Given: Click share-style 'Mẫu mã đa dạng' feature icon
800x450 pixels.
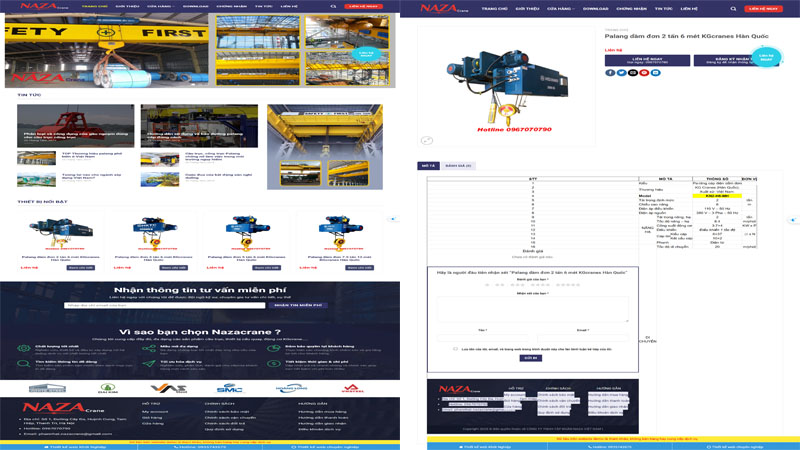Looking at the screenshot, I should (x=148, y=348).
